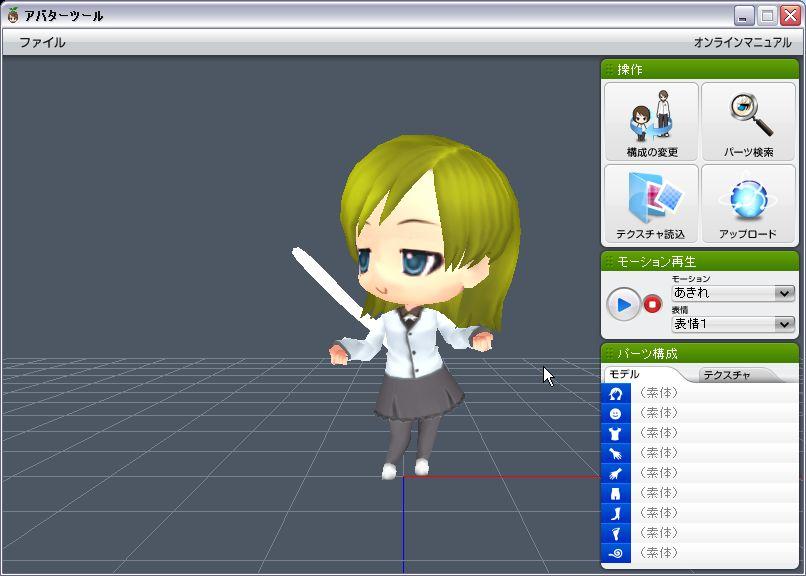
Task: Open the パーツ検索 magnifier parts search
Action: [748, 122]
